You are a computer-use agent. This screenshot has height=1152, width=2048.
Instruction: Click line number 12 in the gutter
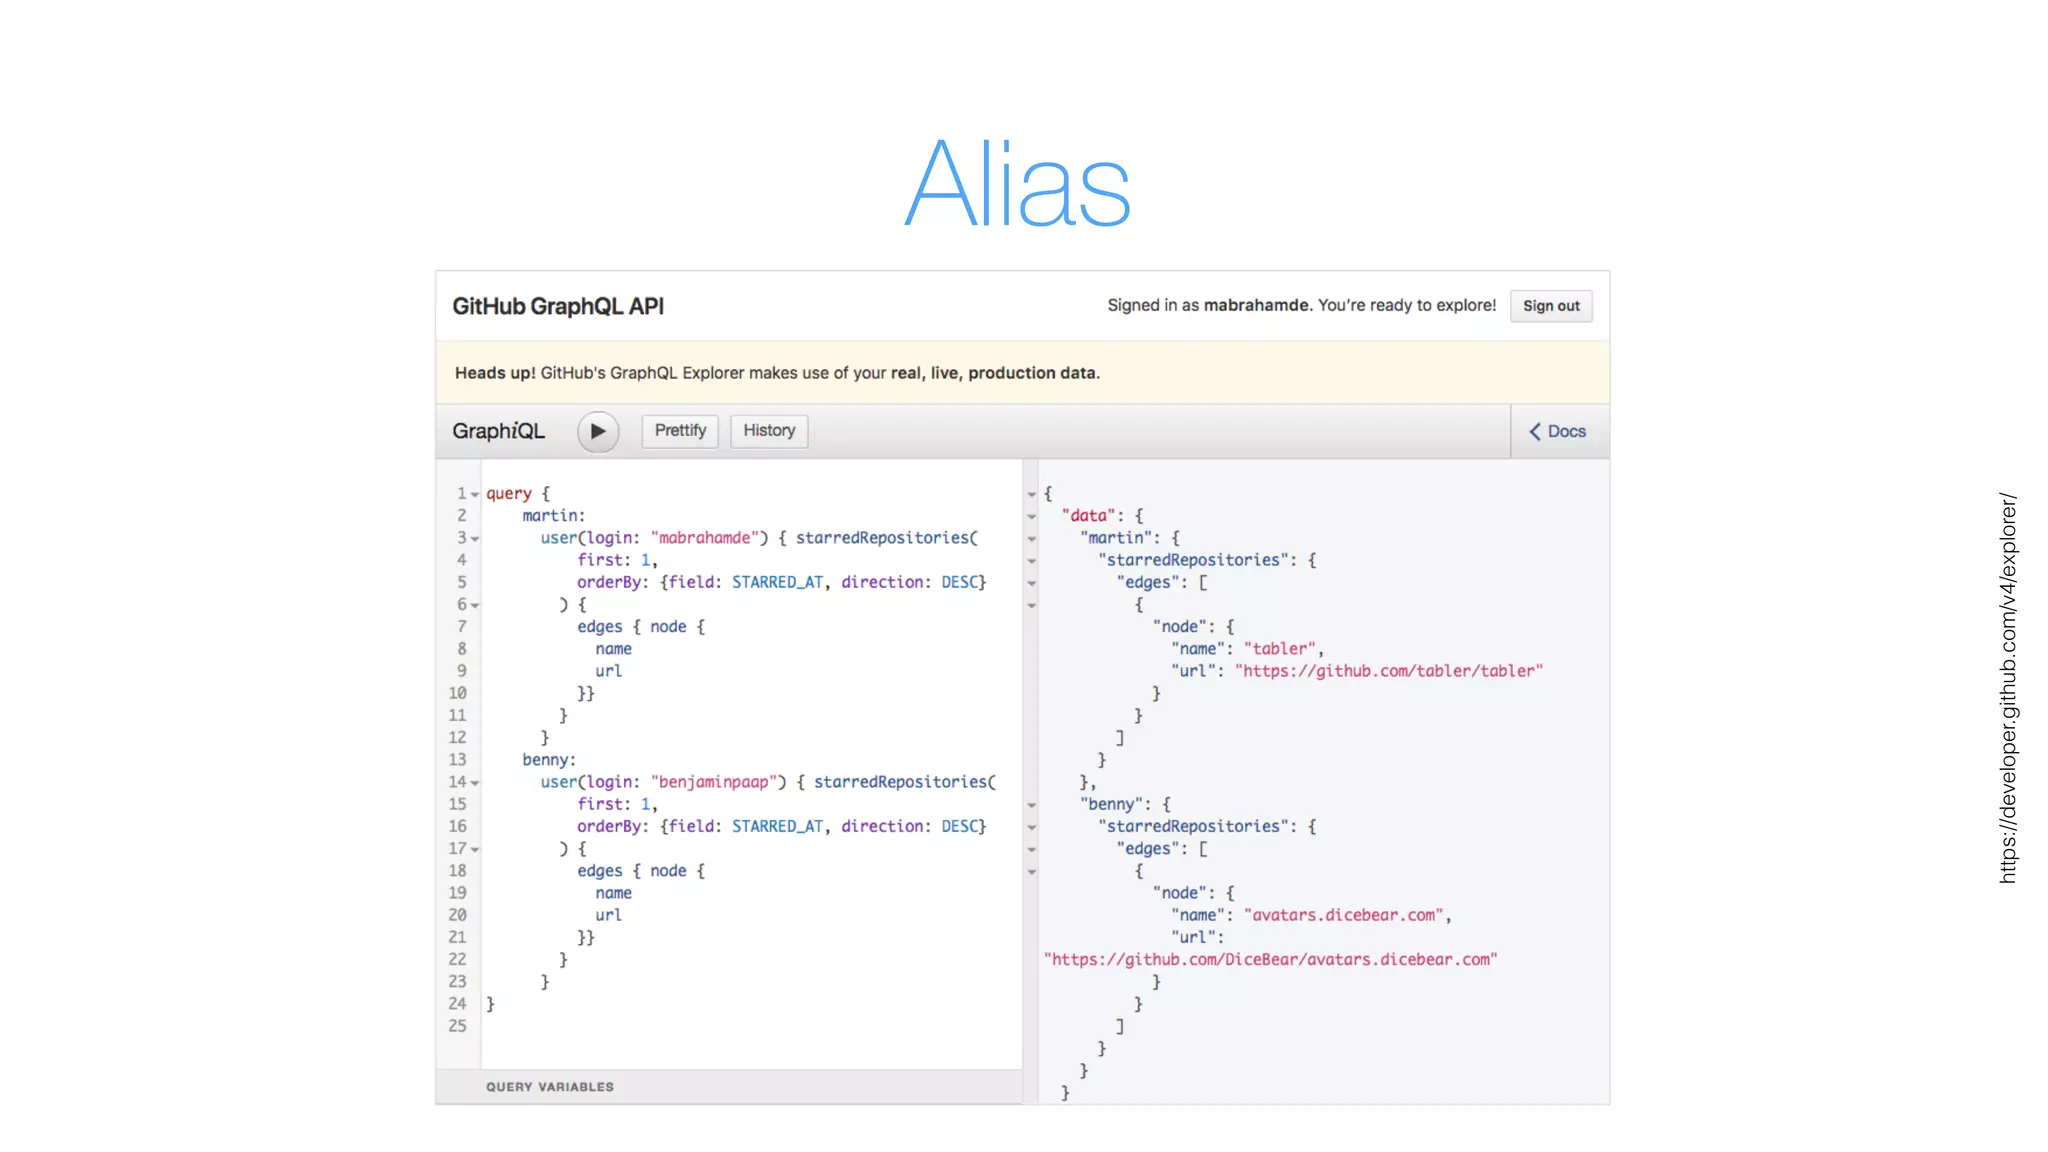pyautogui.click(x=457, y=738)
